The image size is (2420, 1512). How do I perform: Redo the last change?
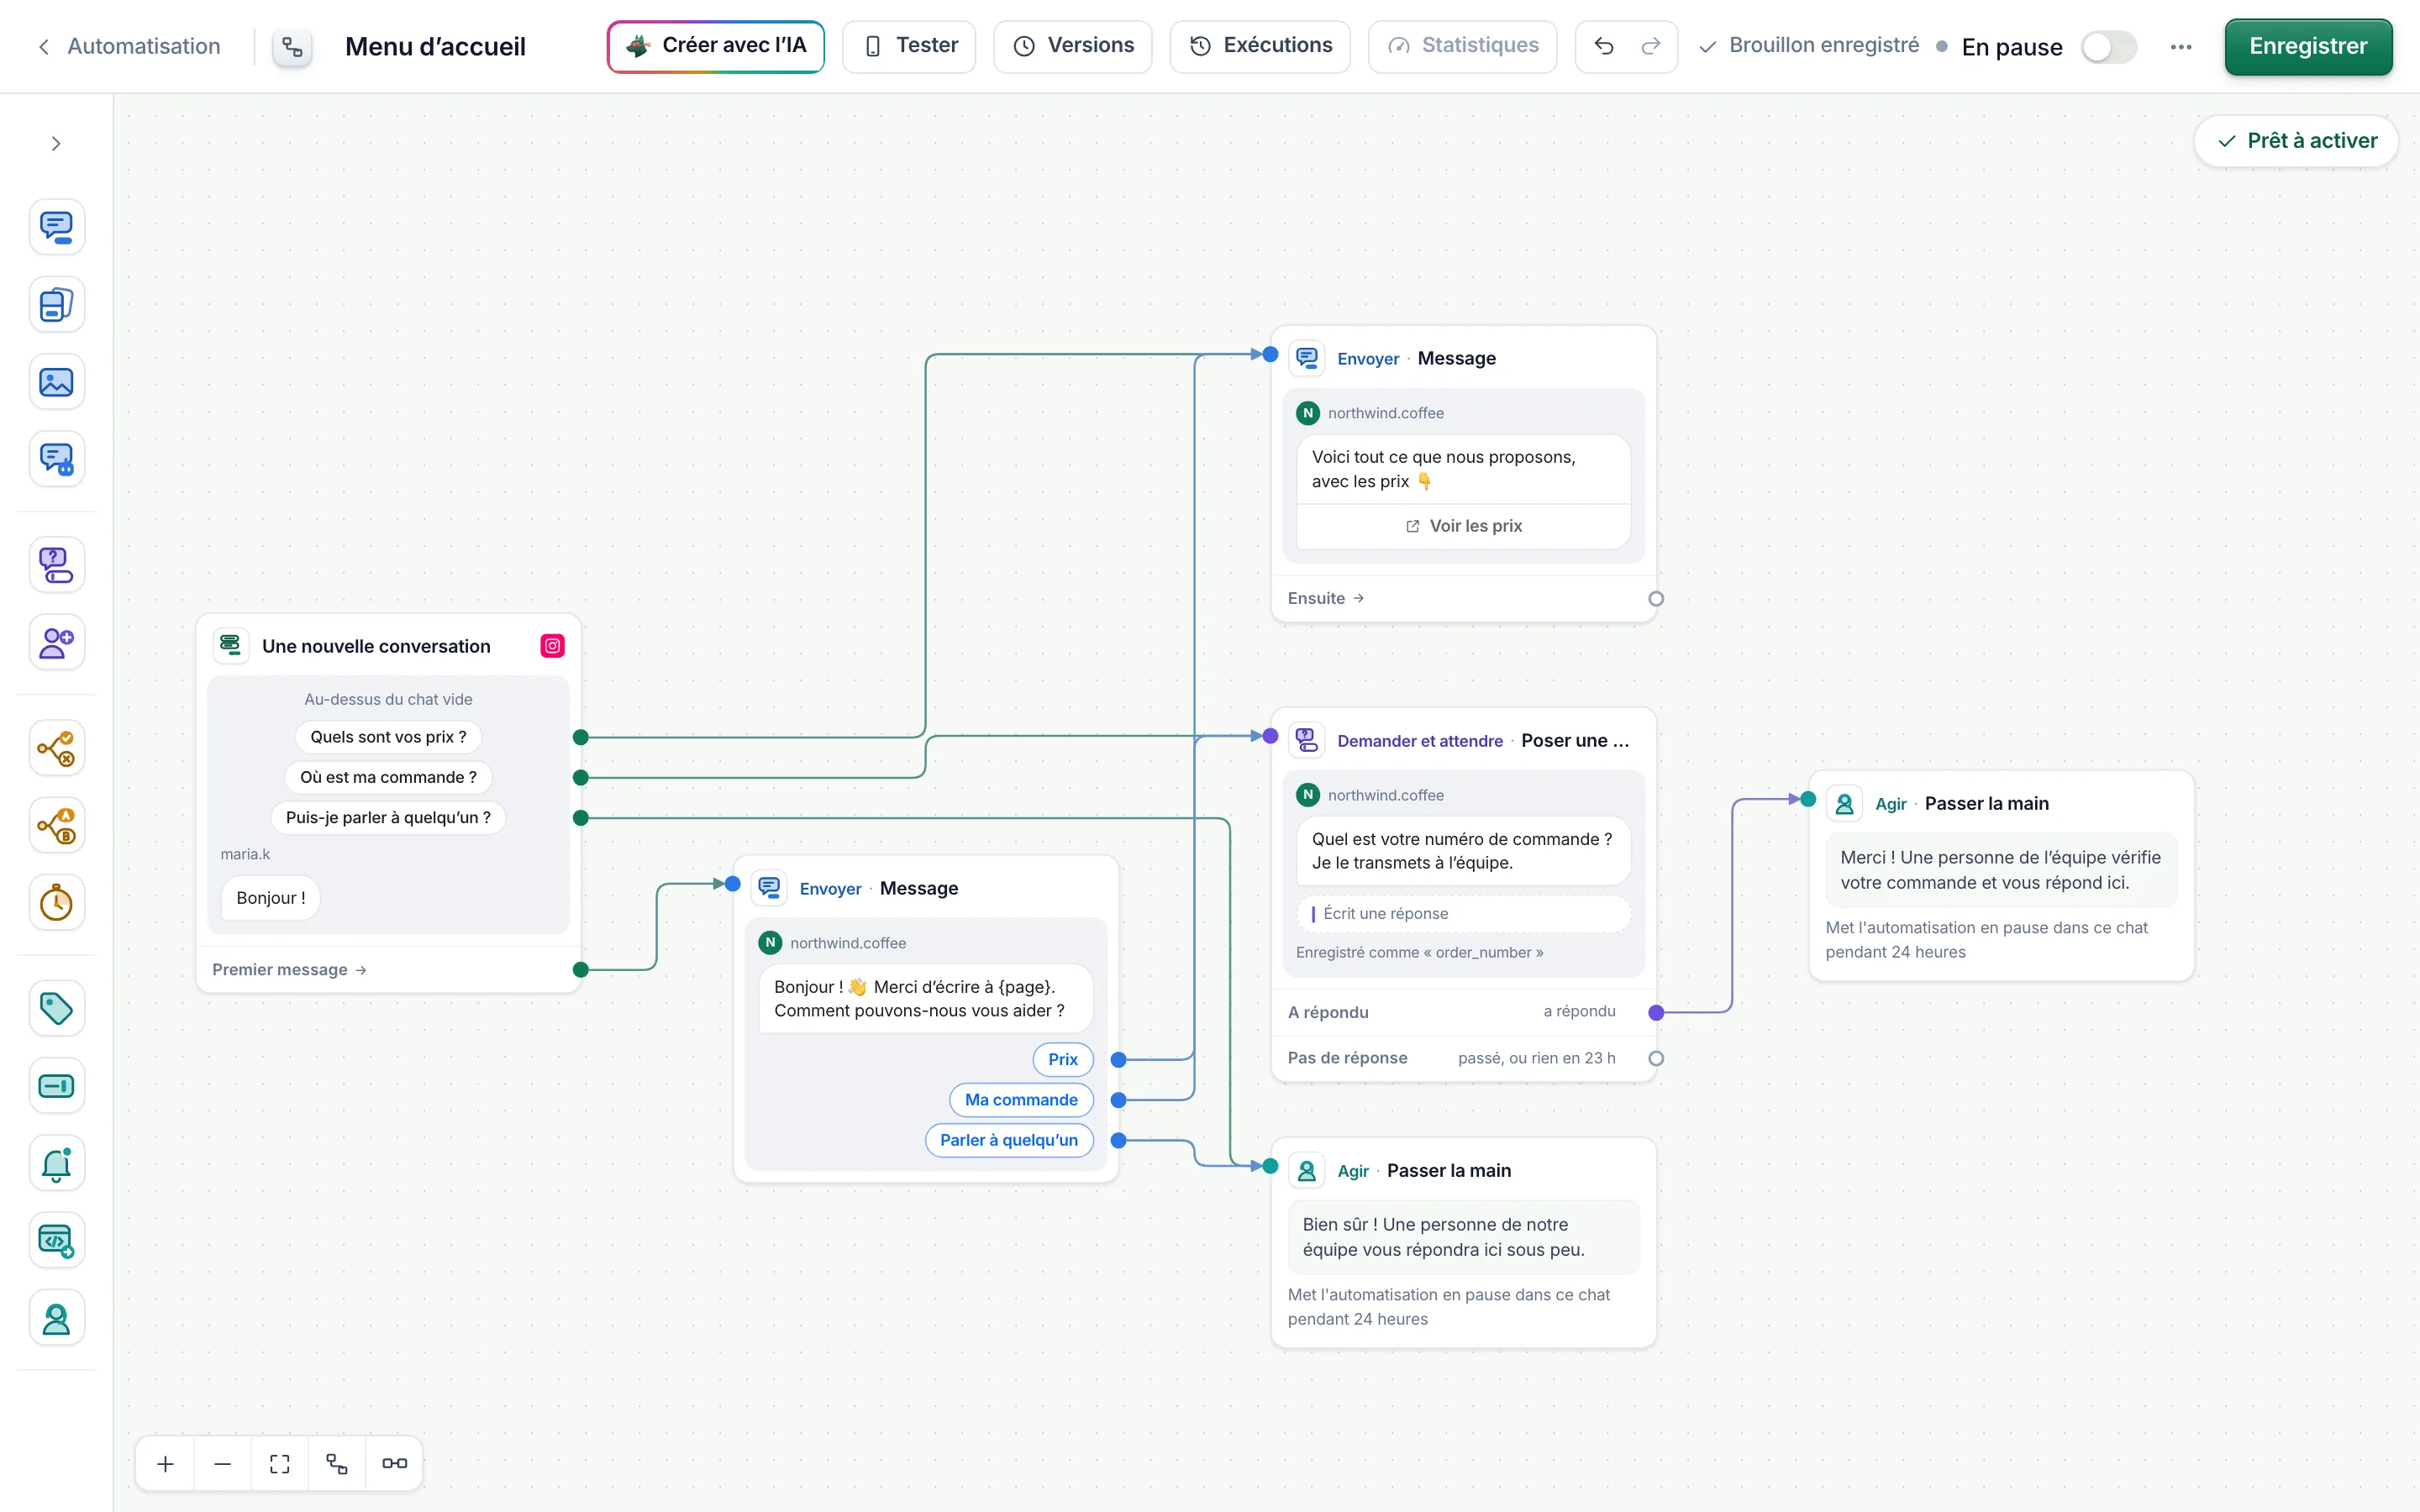click(x=1651, y=46)
